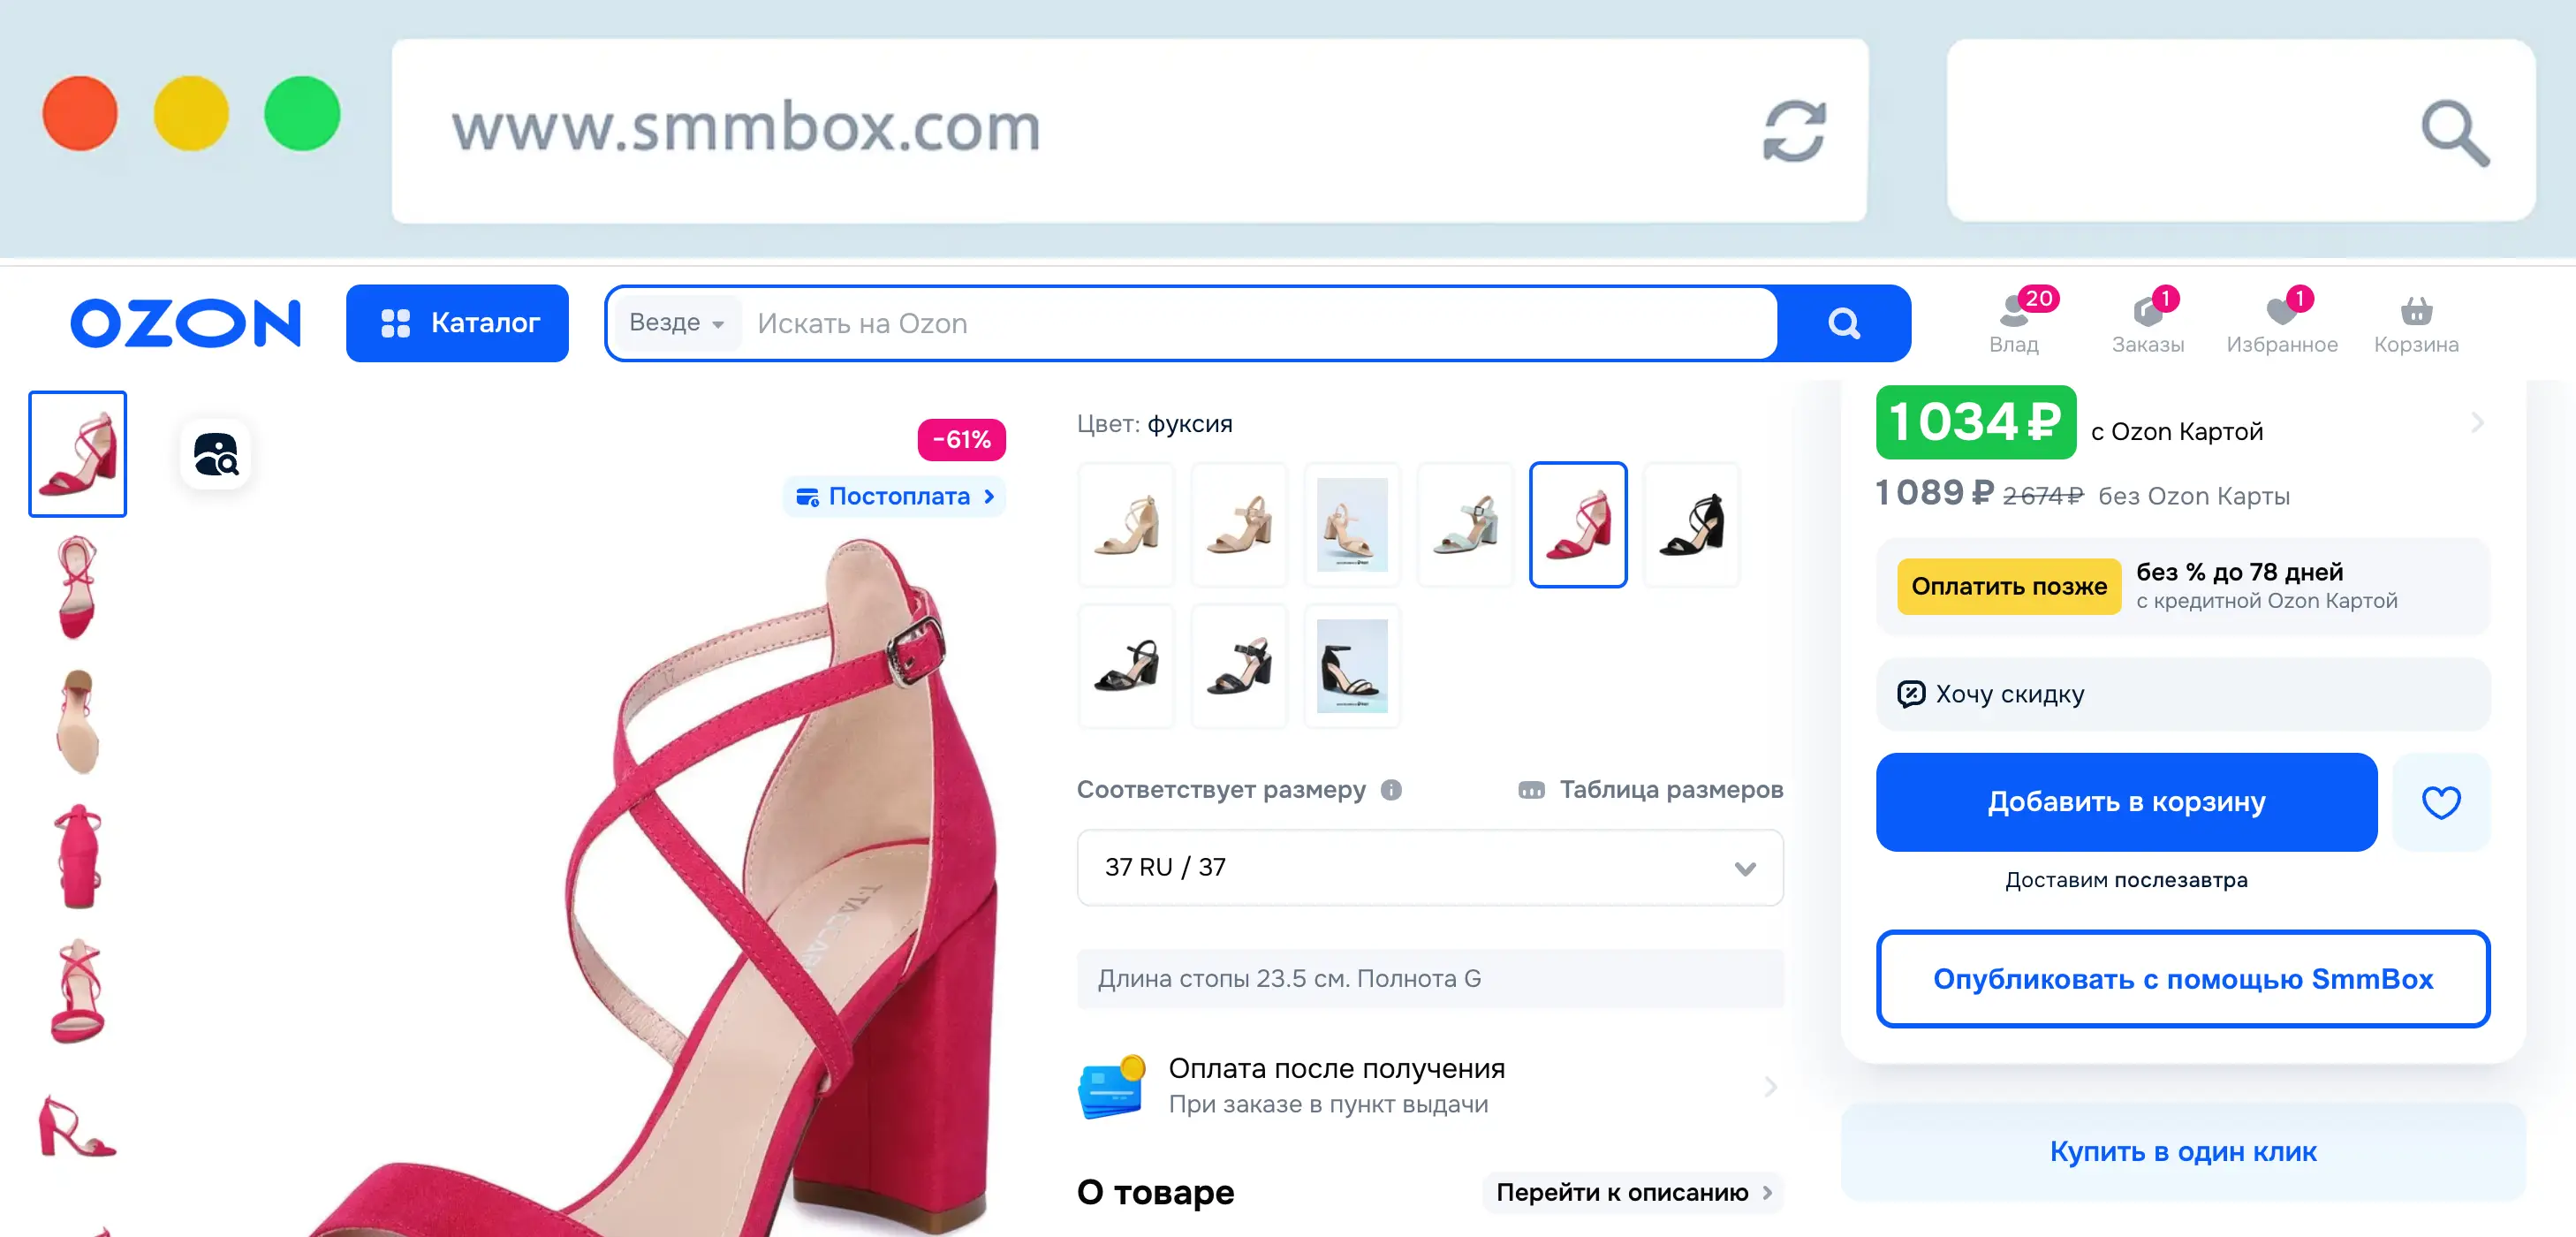Image resolution: width=2576 pixels, height=1237 pixels.
Task: Click the Таблица размеров ruler icon
Action: tap(1531, 790)
